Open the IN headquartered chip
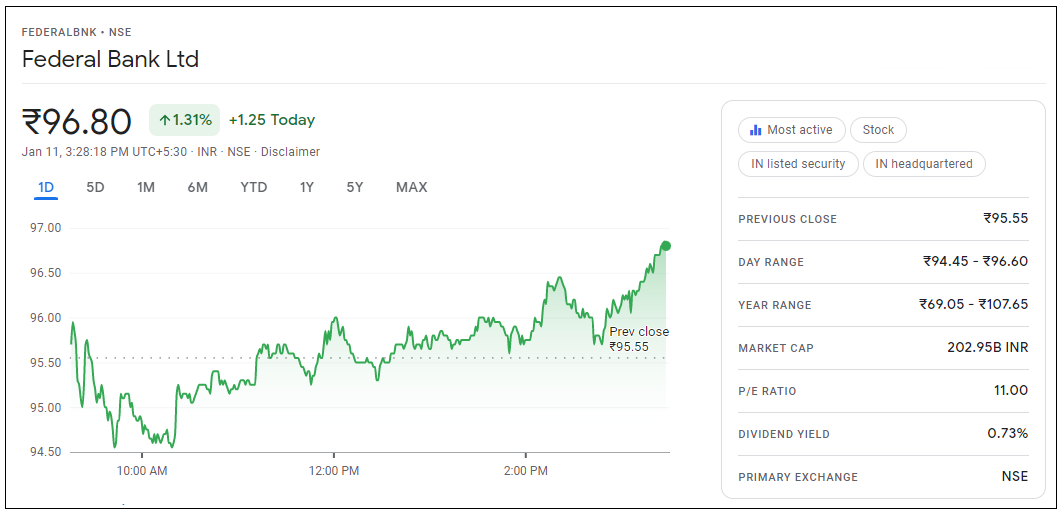The image size is (1061, 515). [924, 164]
